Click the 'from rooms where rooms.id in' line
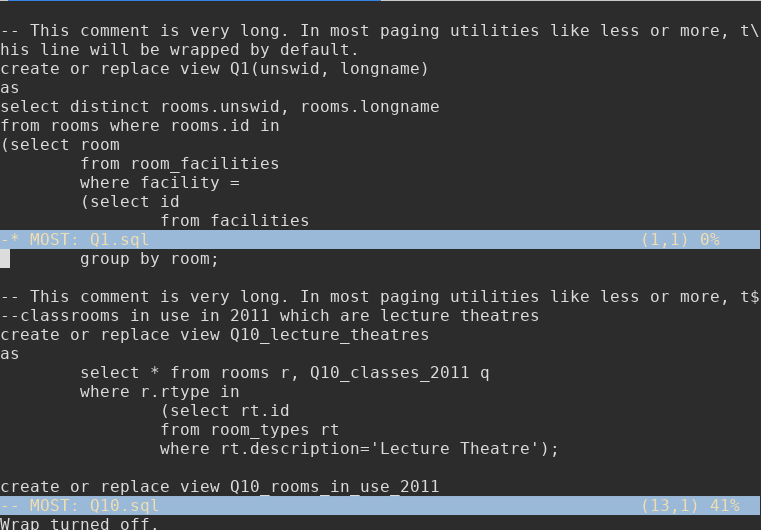Image resolution: width=761 pixels, height=530 pixels. pos(139,126)
